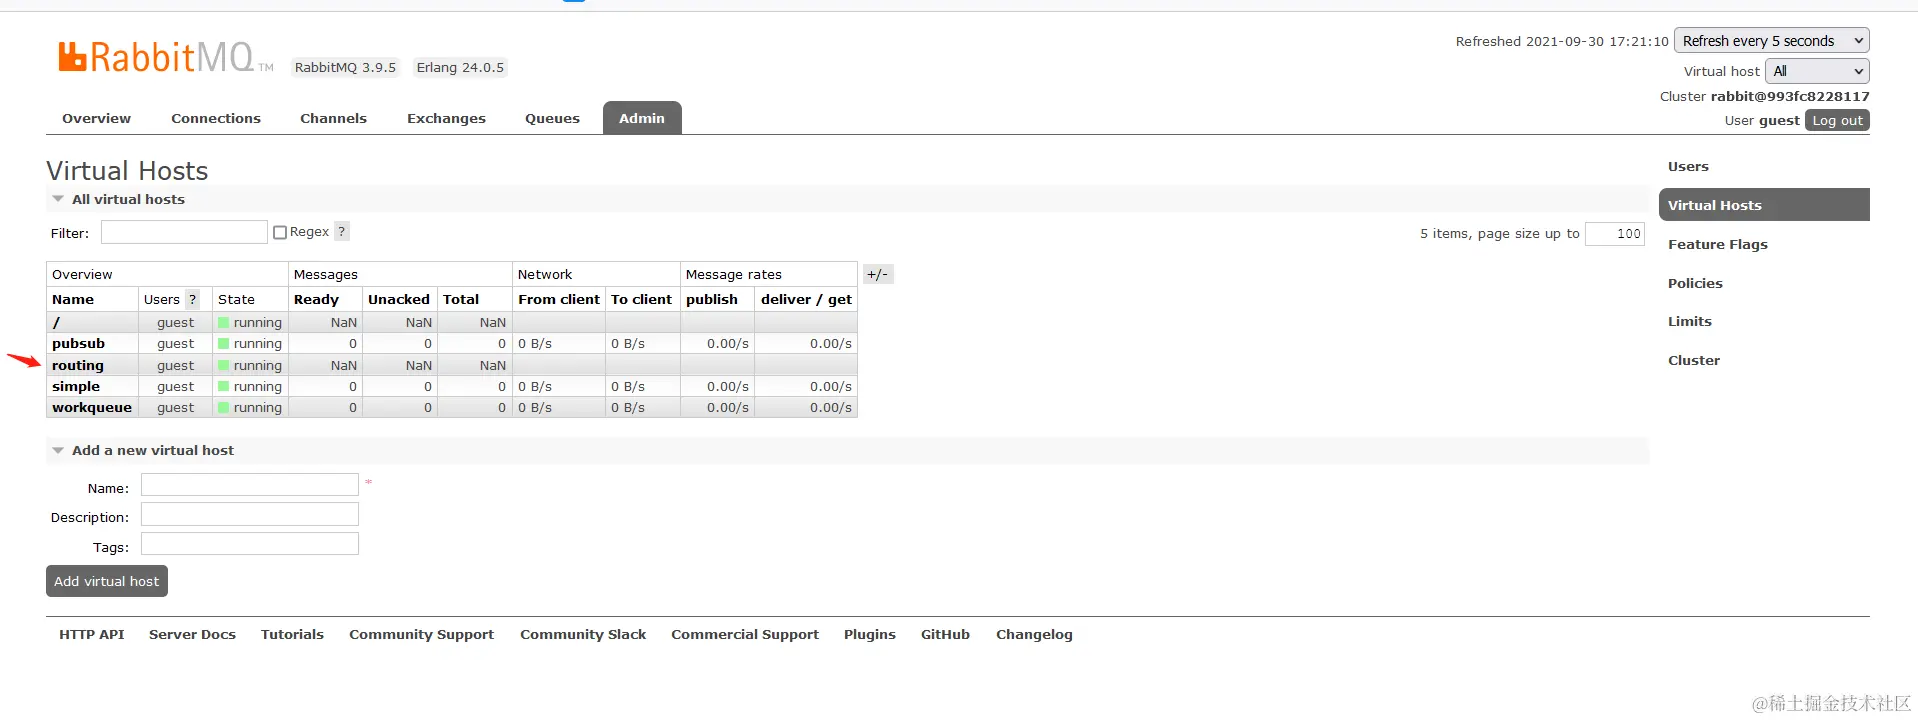Click the RabbitMQ logo
The image size is (1918, 720).
pos(165,57)
